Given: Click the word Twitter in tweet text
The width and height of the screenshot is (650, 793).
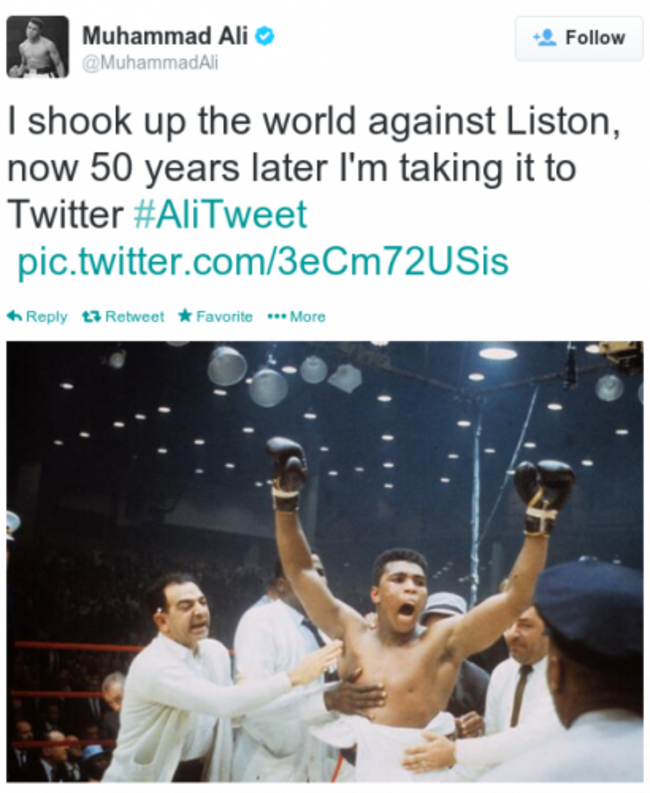Looking at the screenshot, I should point(66,214).
